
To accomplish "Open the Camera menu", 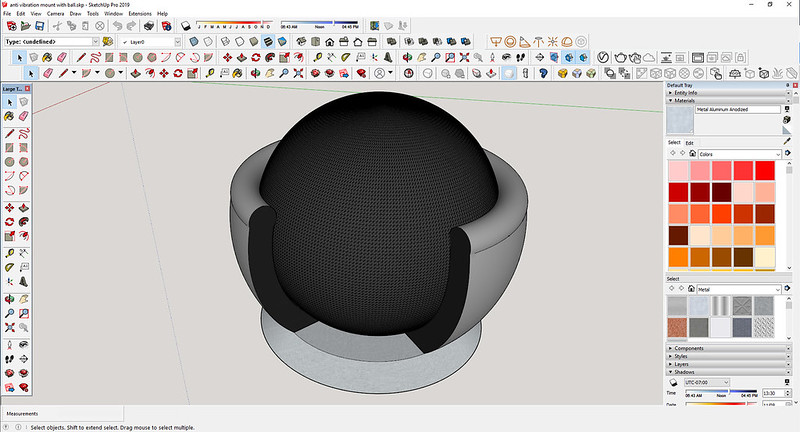I will click(56, 13).
